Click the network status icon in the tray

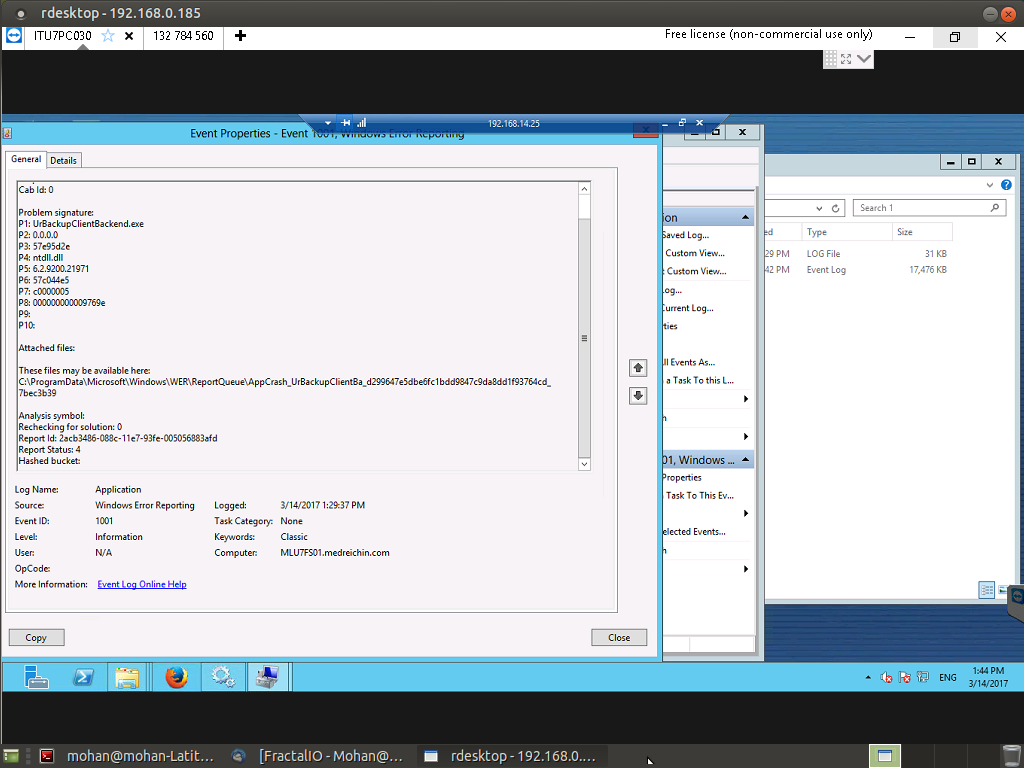921,677
